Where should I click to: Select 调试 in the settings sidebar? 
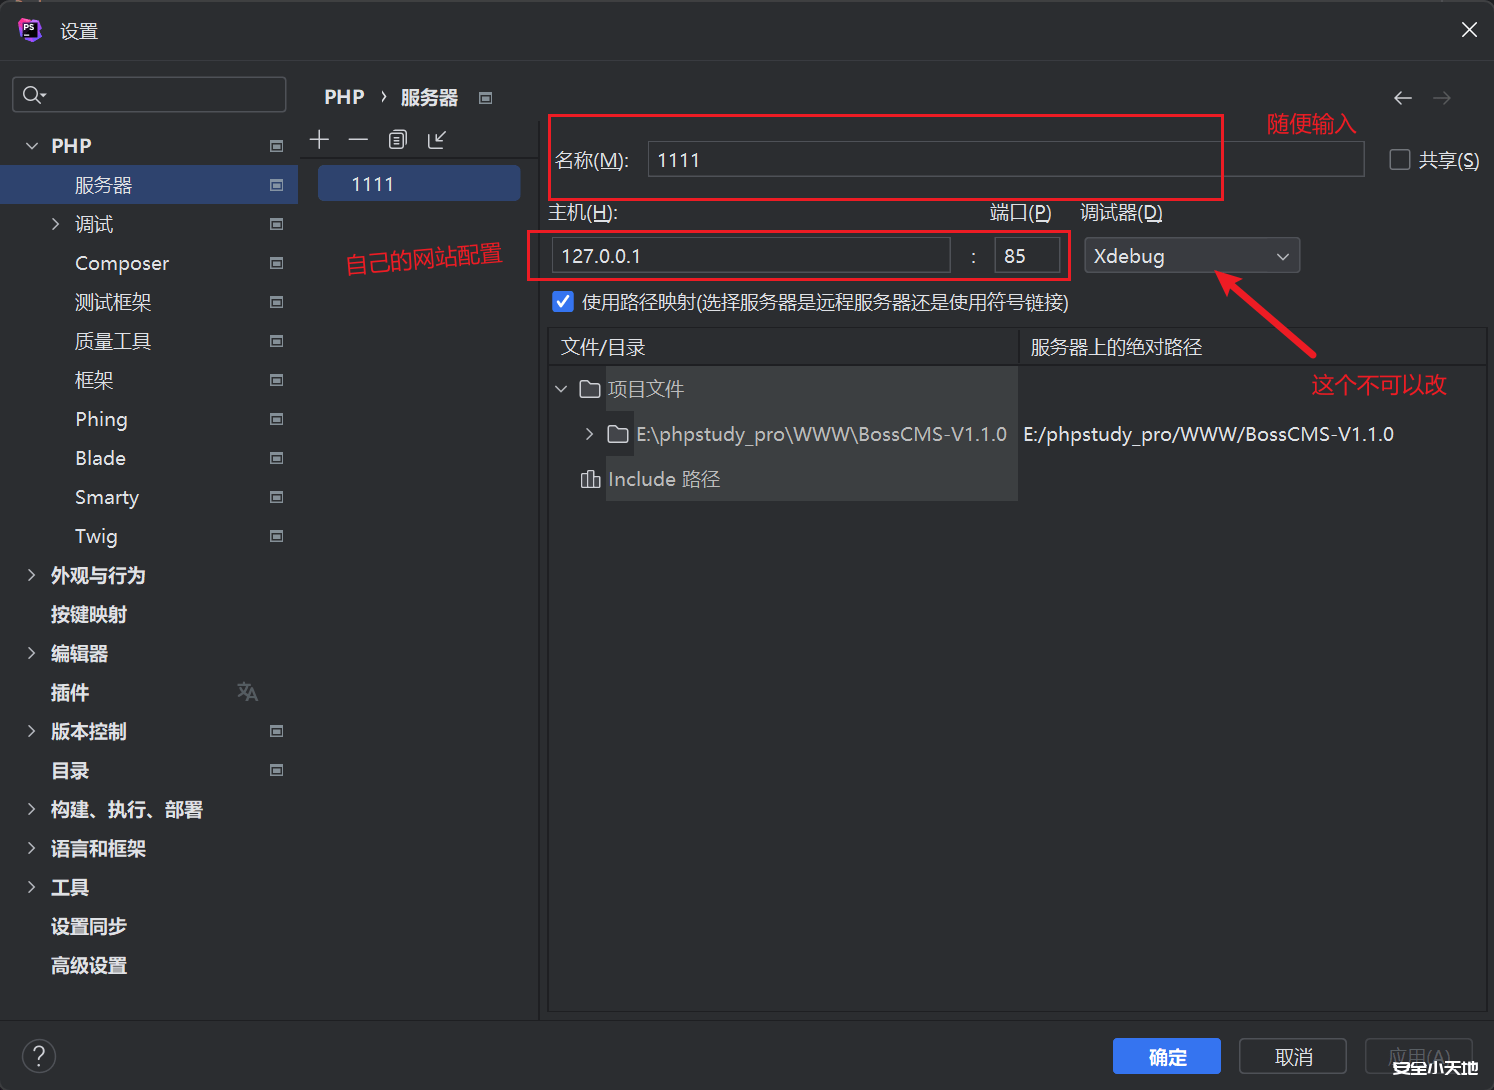pyautogui.click(x=93, y=223)
